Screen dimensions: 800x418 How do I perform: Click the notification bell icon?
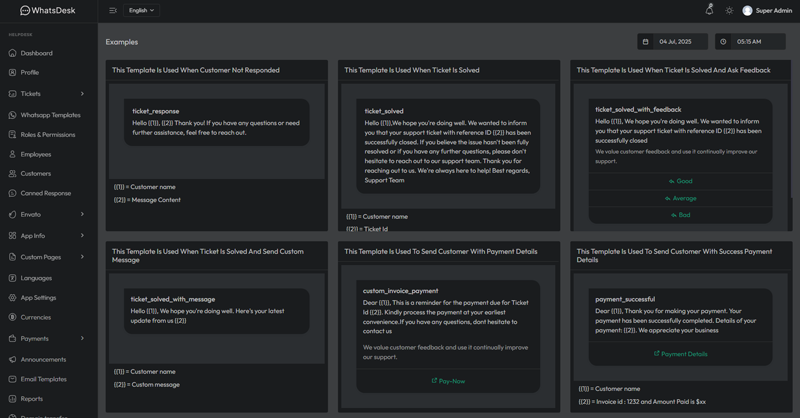click(709, 10)
